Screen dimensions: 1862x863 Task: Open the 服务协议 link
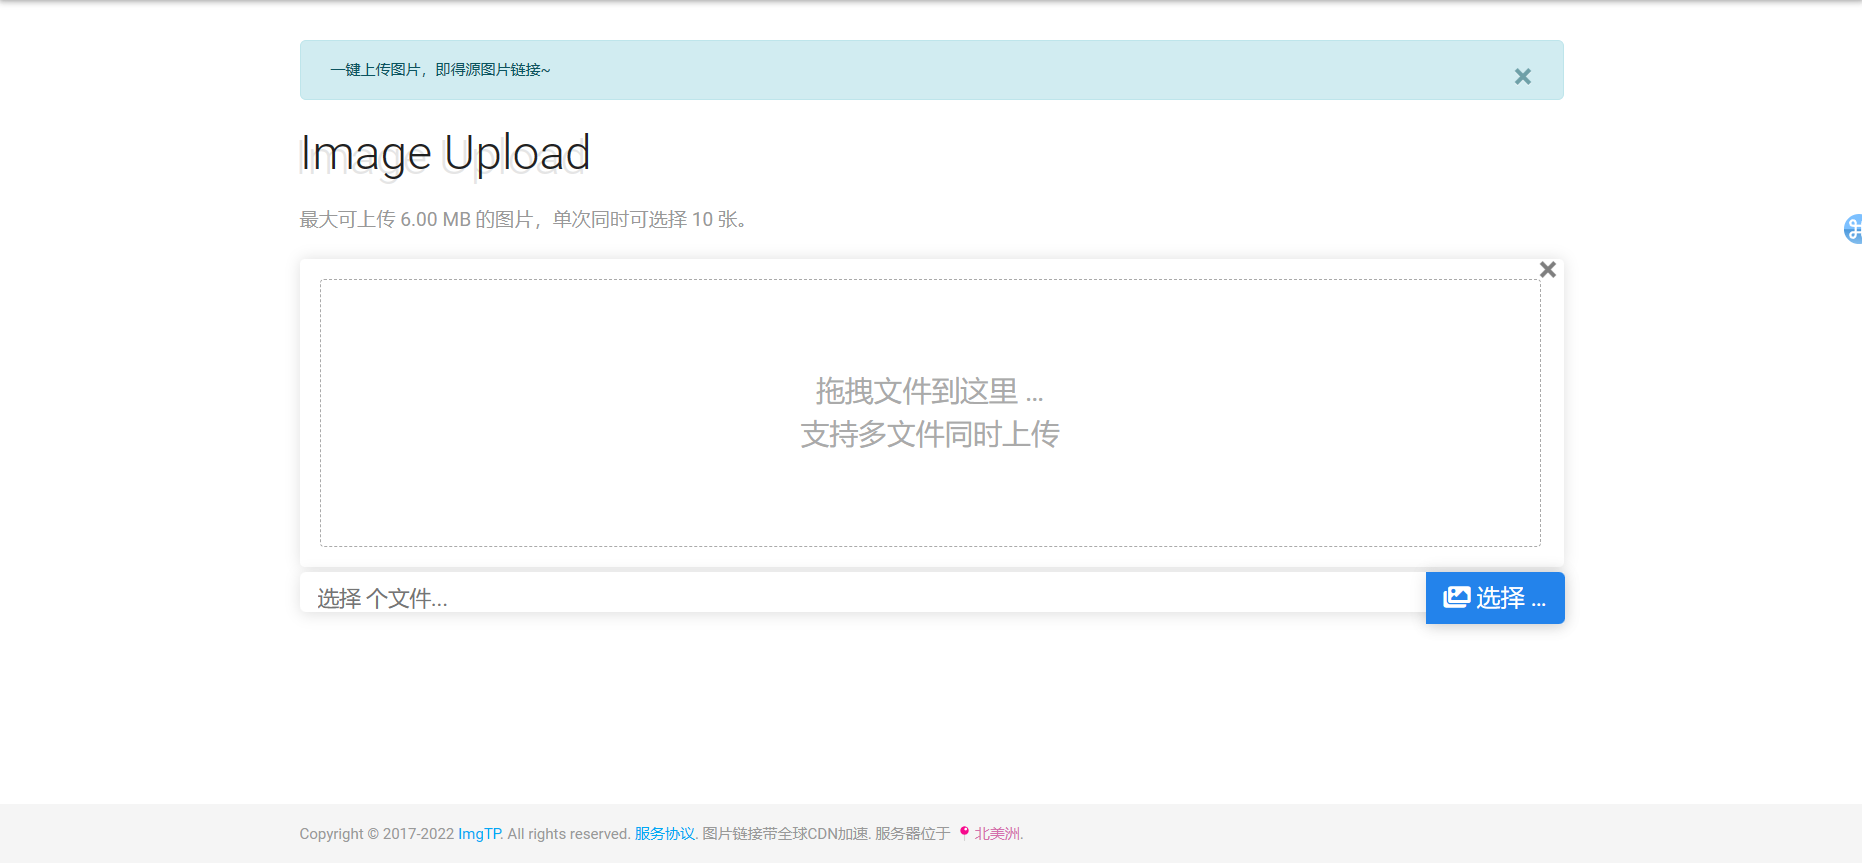coord(665,834)
